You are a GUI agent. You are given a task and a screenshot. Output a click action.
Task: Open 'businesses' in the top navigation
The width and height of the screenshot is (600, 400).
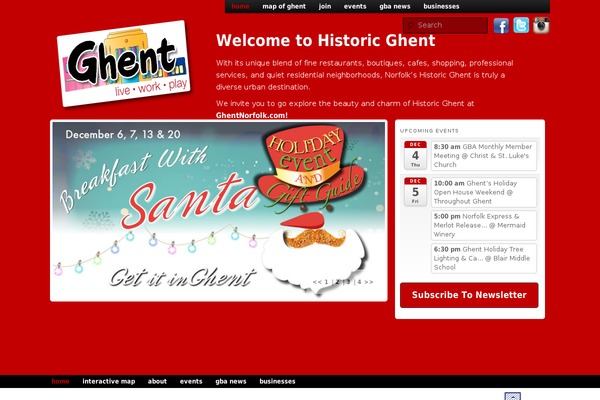point(441,6)
